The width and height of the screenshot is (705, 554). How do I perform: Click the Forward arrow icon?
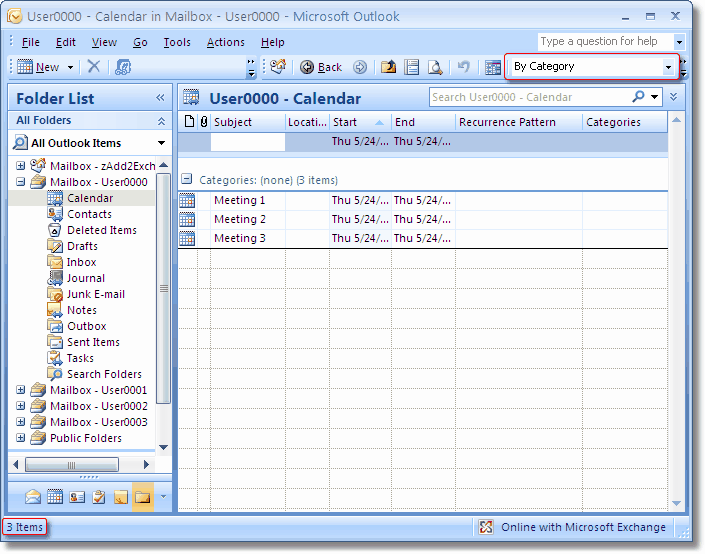[360, 67]
